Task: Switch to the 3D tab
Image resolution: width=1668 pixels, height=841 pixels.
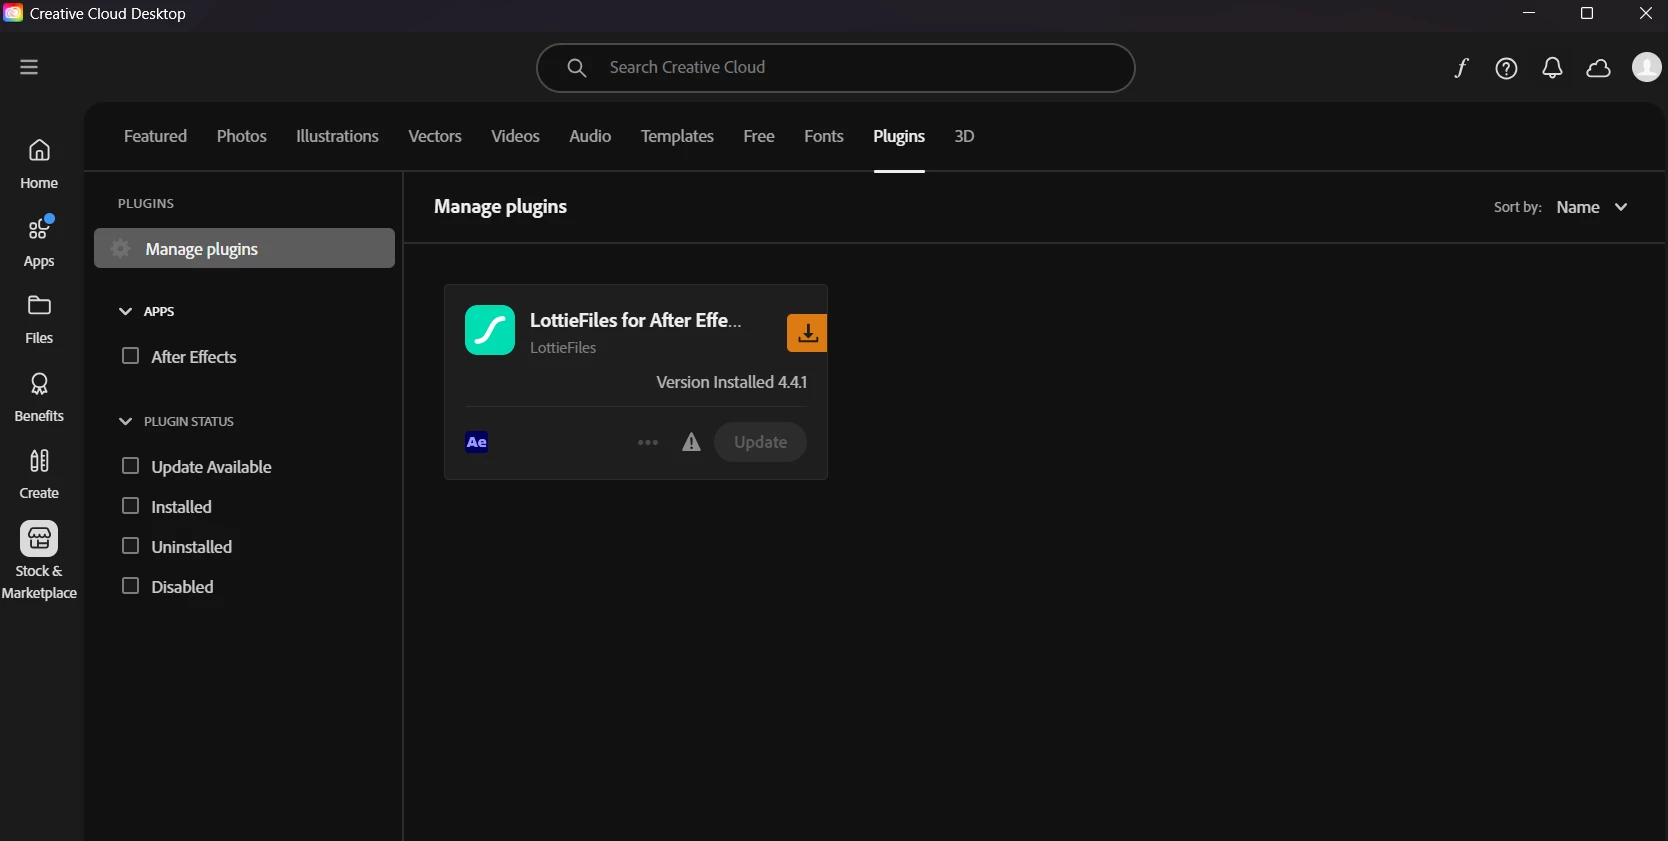Action: pyautogui.click(x=964, y=136)
